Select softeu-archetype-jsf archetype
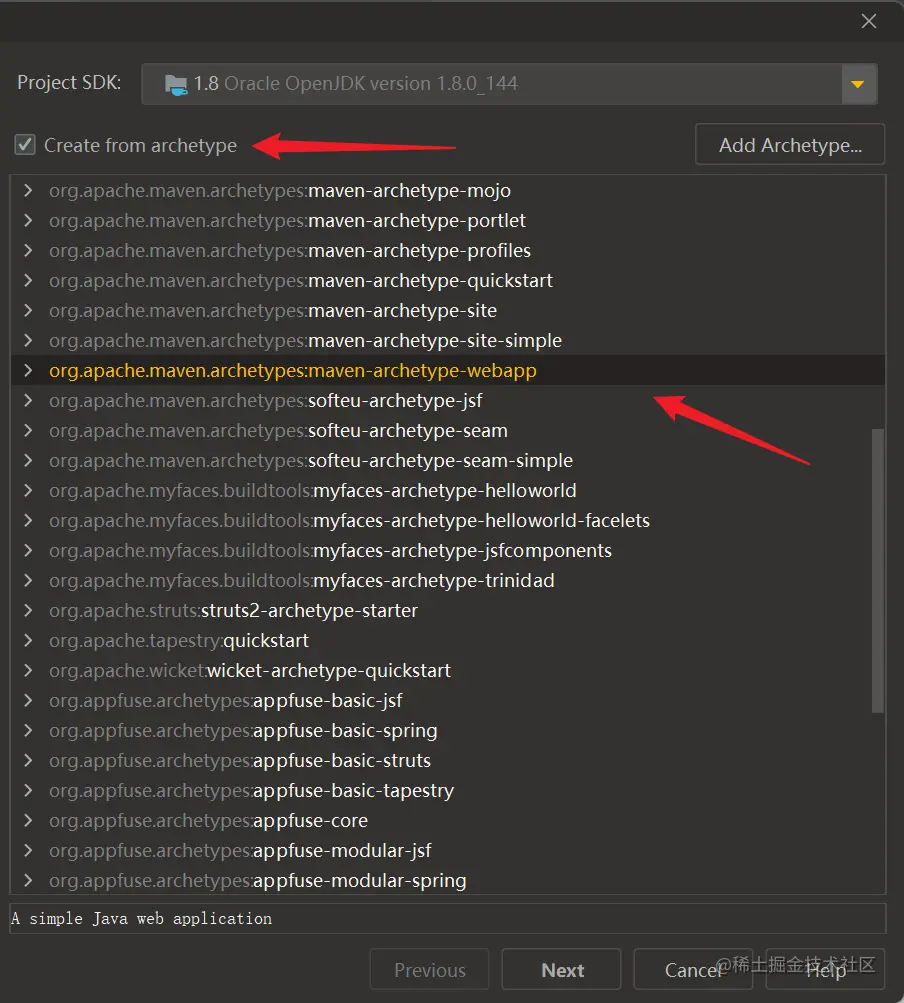This screenshot has width=904, height=1003. click(x=266, y=401)
